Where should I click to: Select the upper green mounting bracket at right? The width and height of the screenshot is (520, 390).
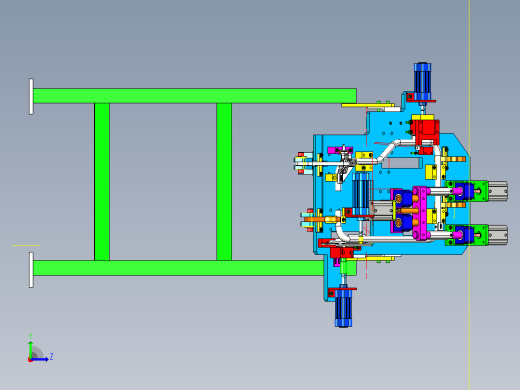(481, 191)
